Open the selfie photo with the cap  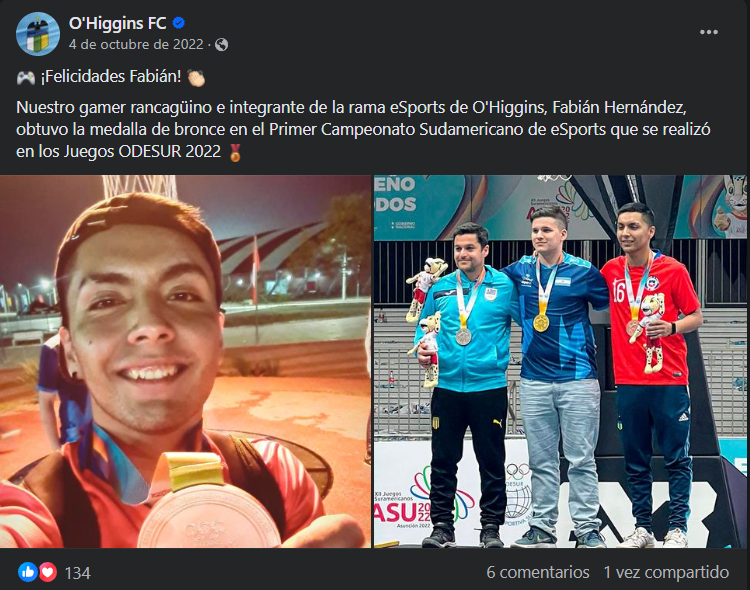point(185,361)
